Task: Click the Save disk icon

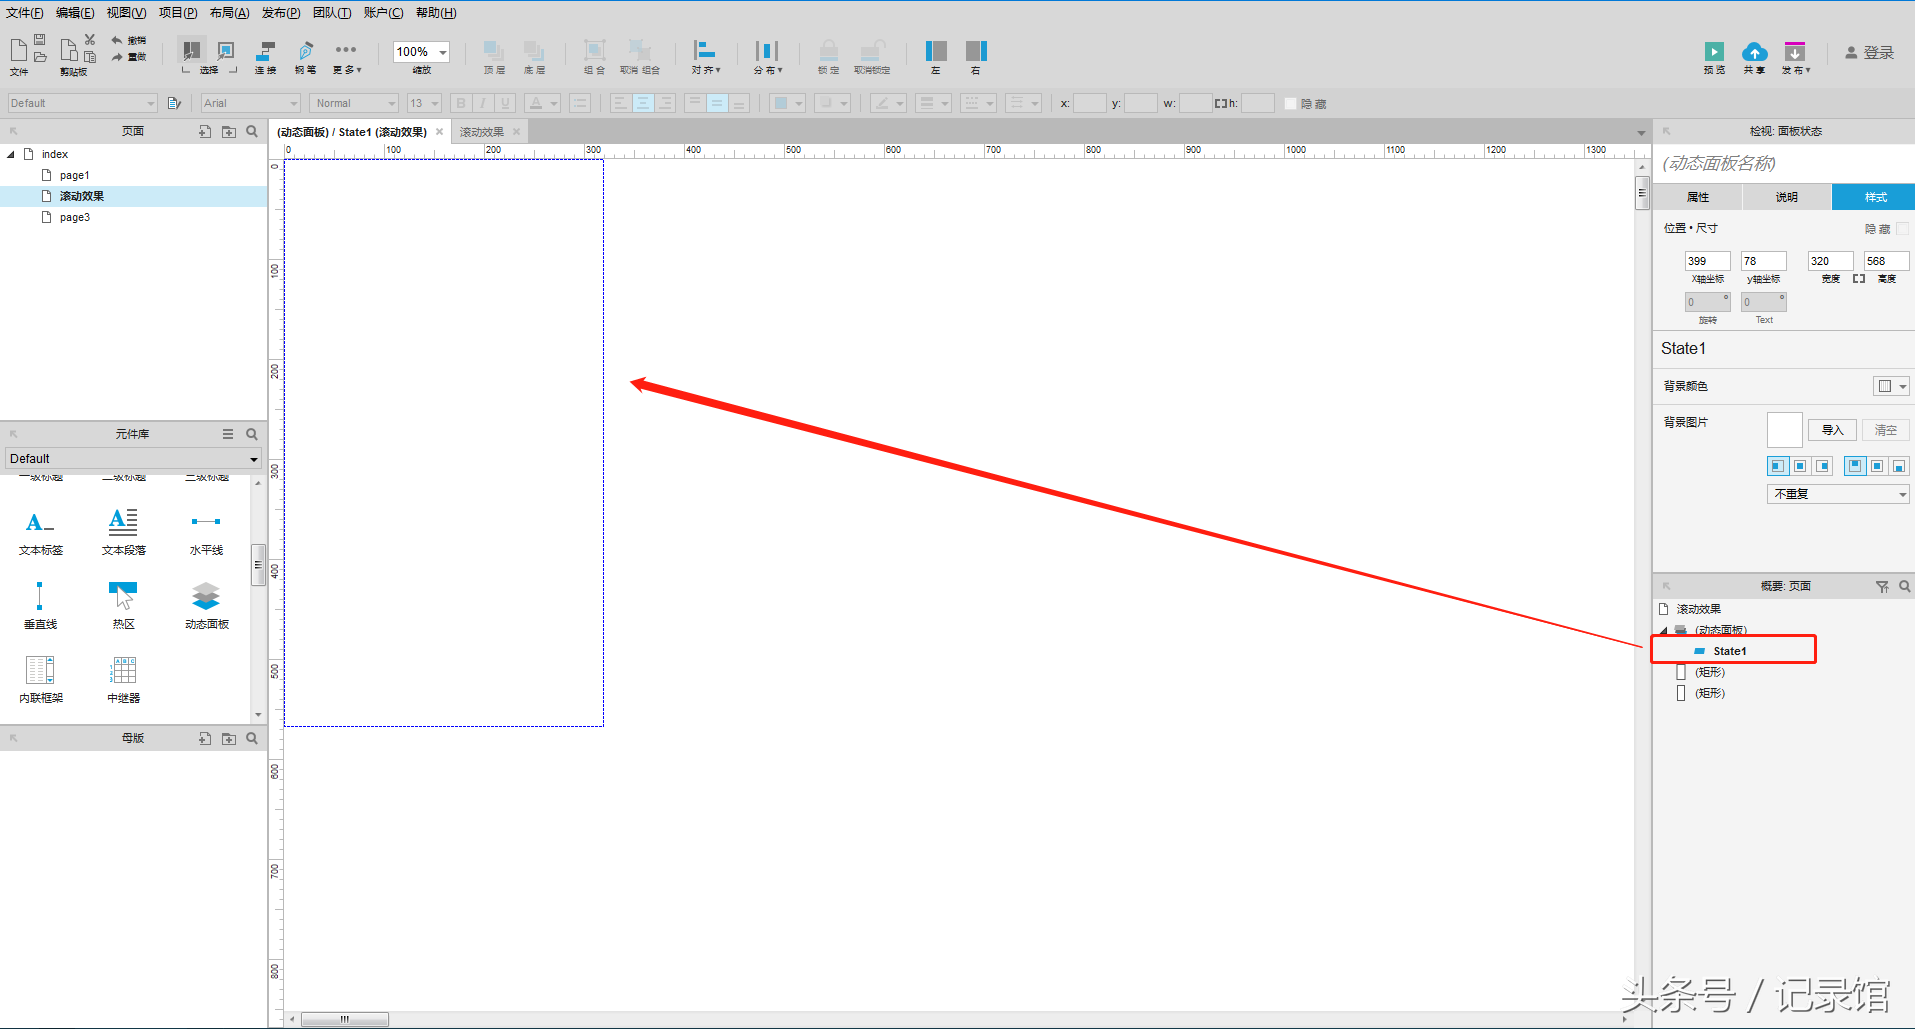Action: tap(40, 39)
